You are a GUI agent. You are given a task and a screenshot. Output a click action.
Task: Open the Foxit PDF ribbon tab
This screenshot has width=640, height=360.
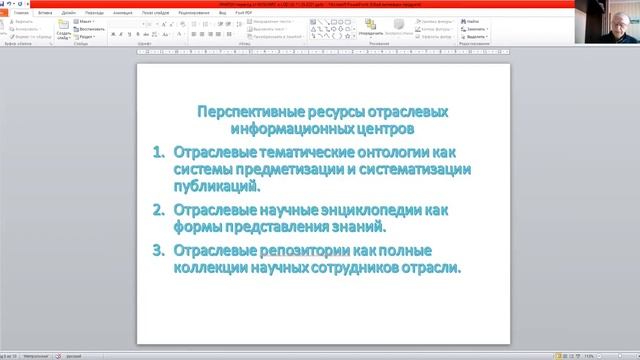point(244,13)
